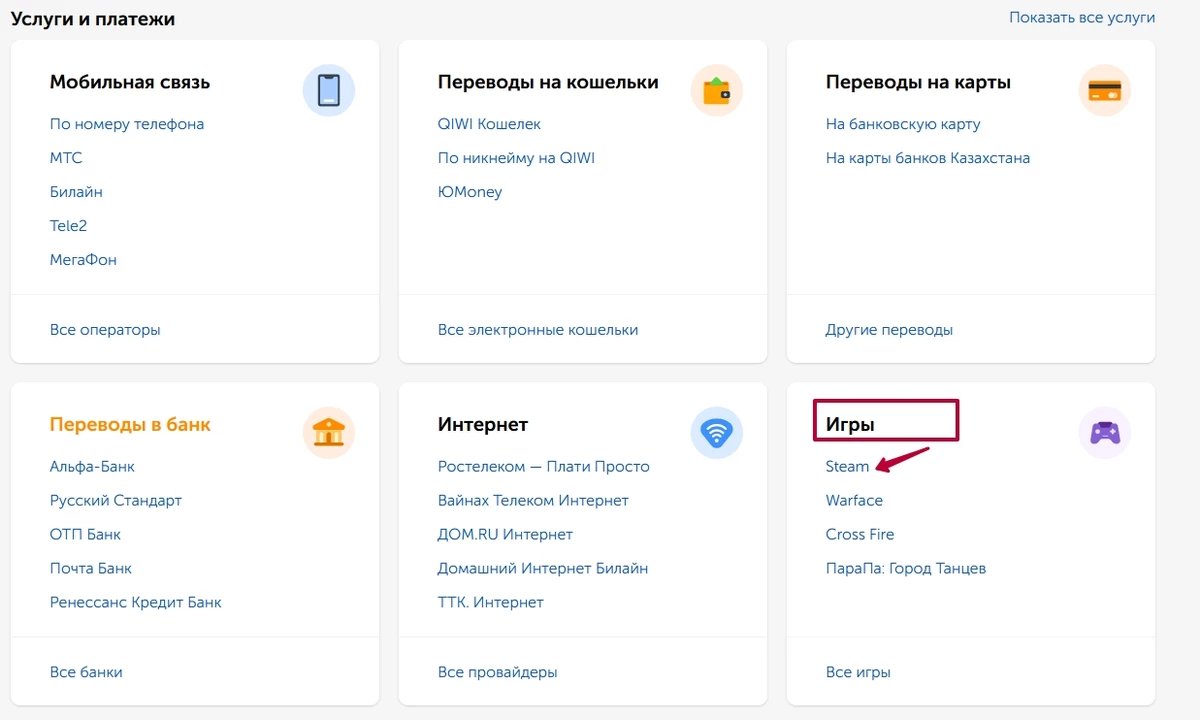Open the Игры heading
The height and width of the screenshot is (720, 1200).
(850, 424)
